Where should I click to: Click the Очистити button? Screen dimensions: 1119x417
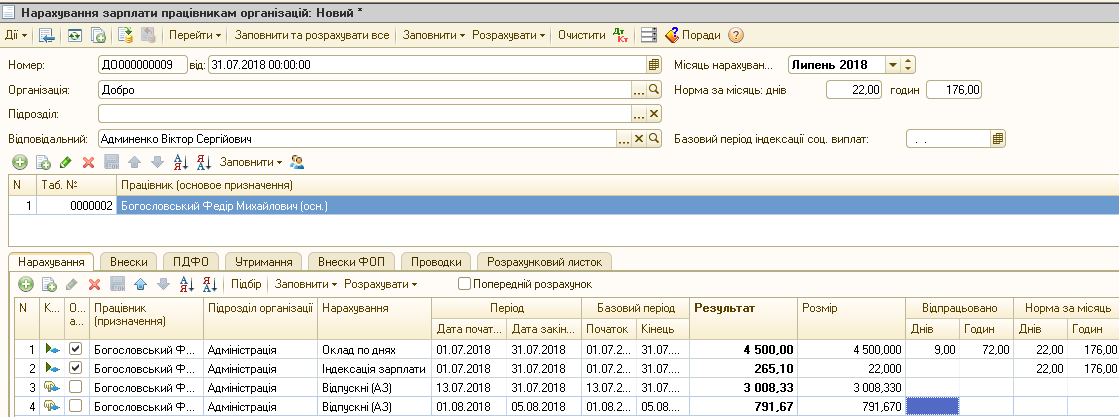coord(582,35)
